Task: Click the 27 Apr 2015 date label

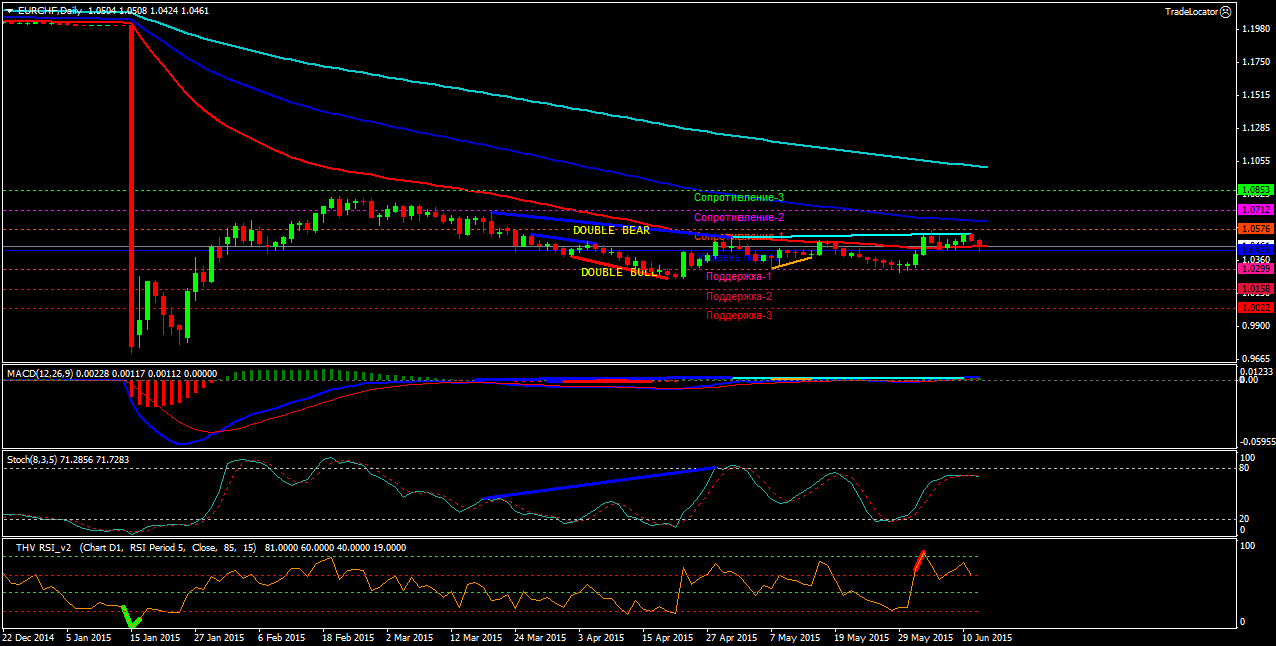Action: (730, 637)
